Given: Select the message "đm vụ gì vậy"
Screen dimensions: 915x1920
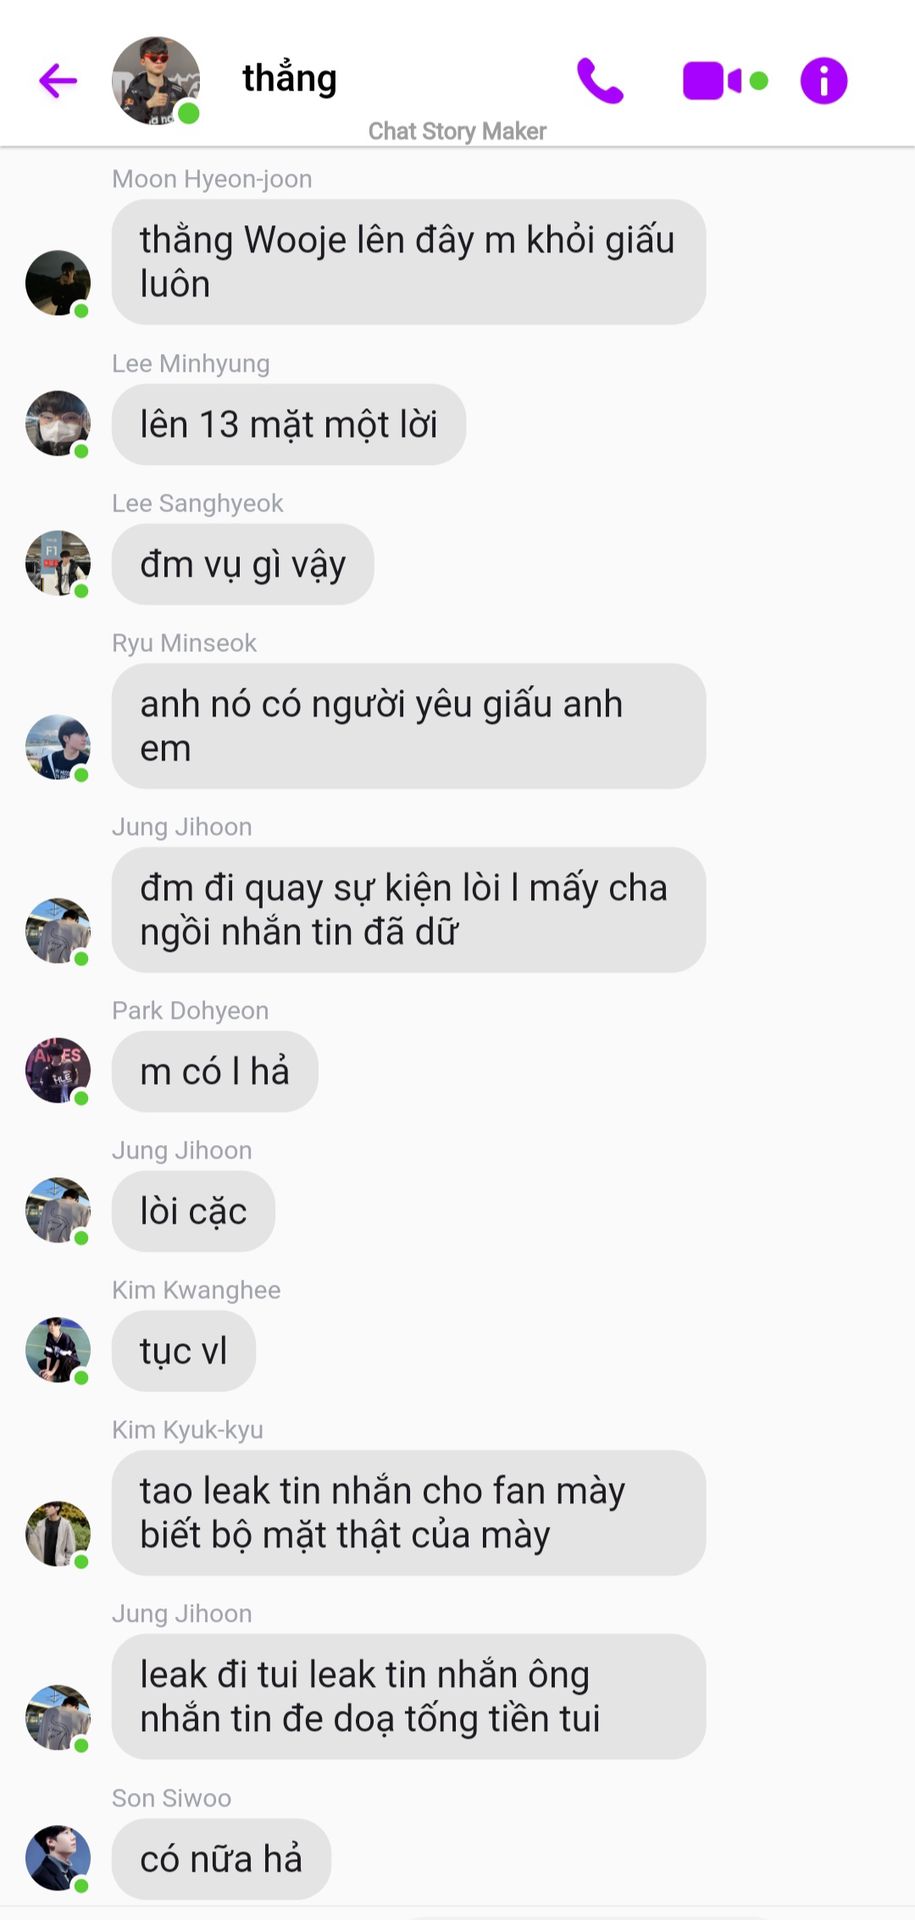Looking at the screenshot, I should pos(243,564).
